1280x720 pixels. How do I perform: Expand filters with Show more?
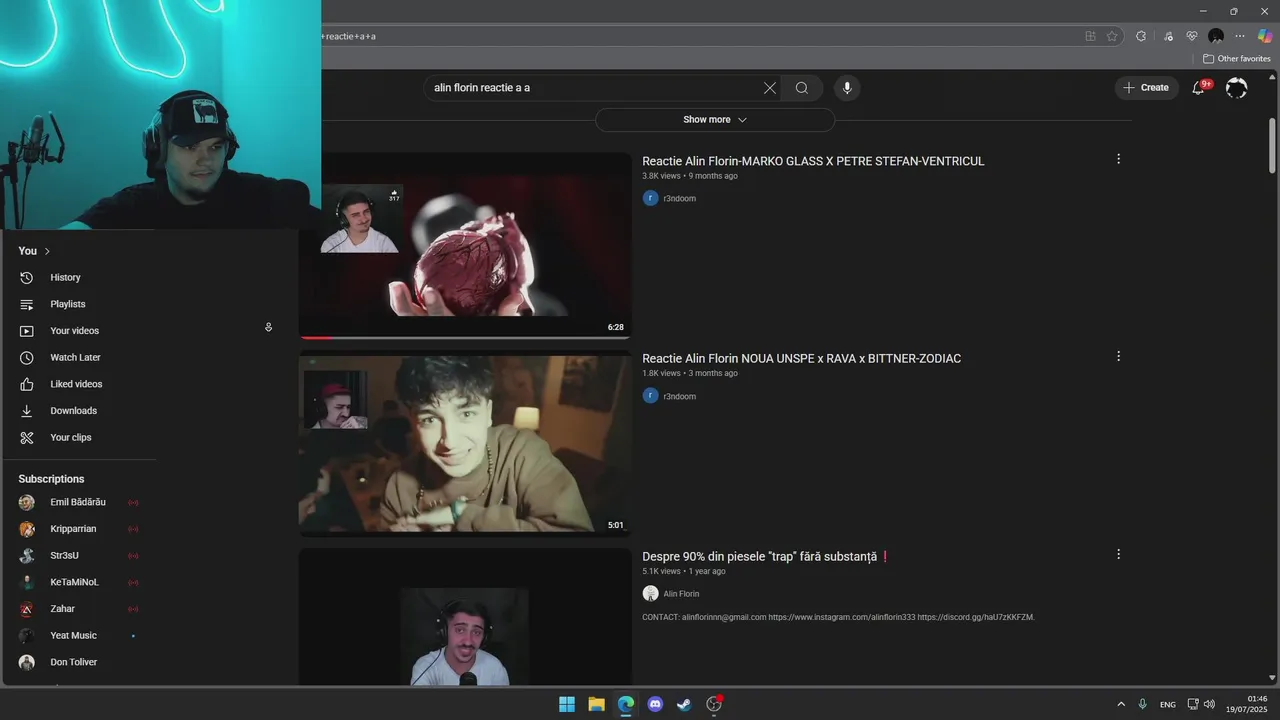[715, 119]
